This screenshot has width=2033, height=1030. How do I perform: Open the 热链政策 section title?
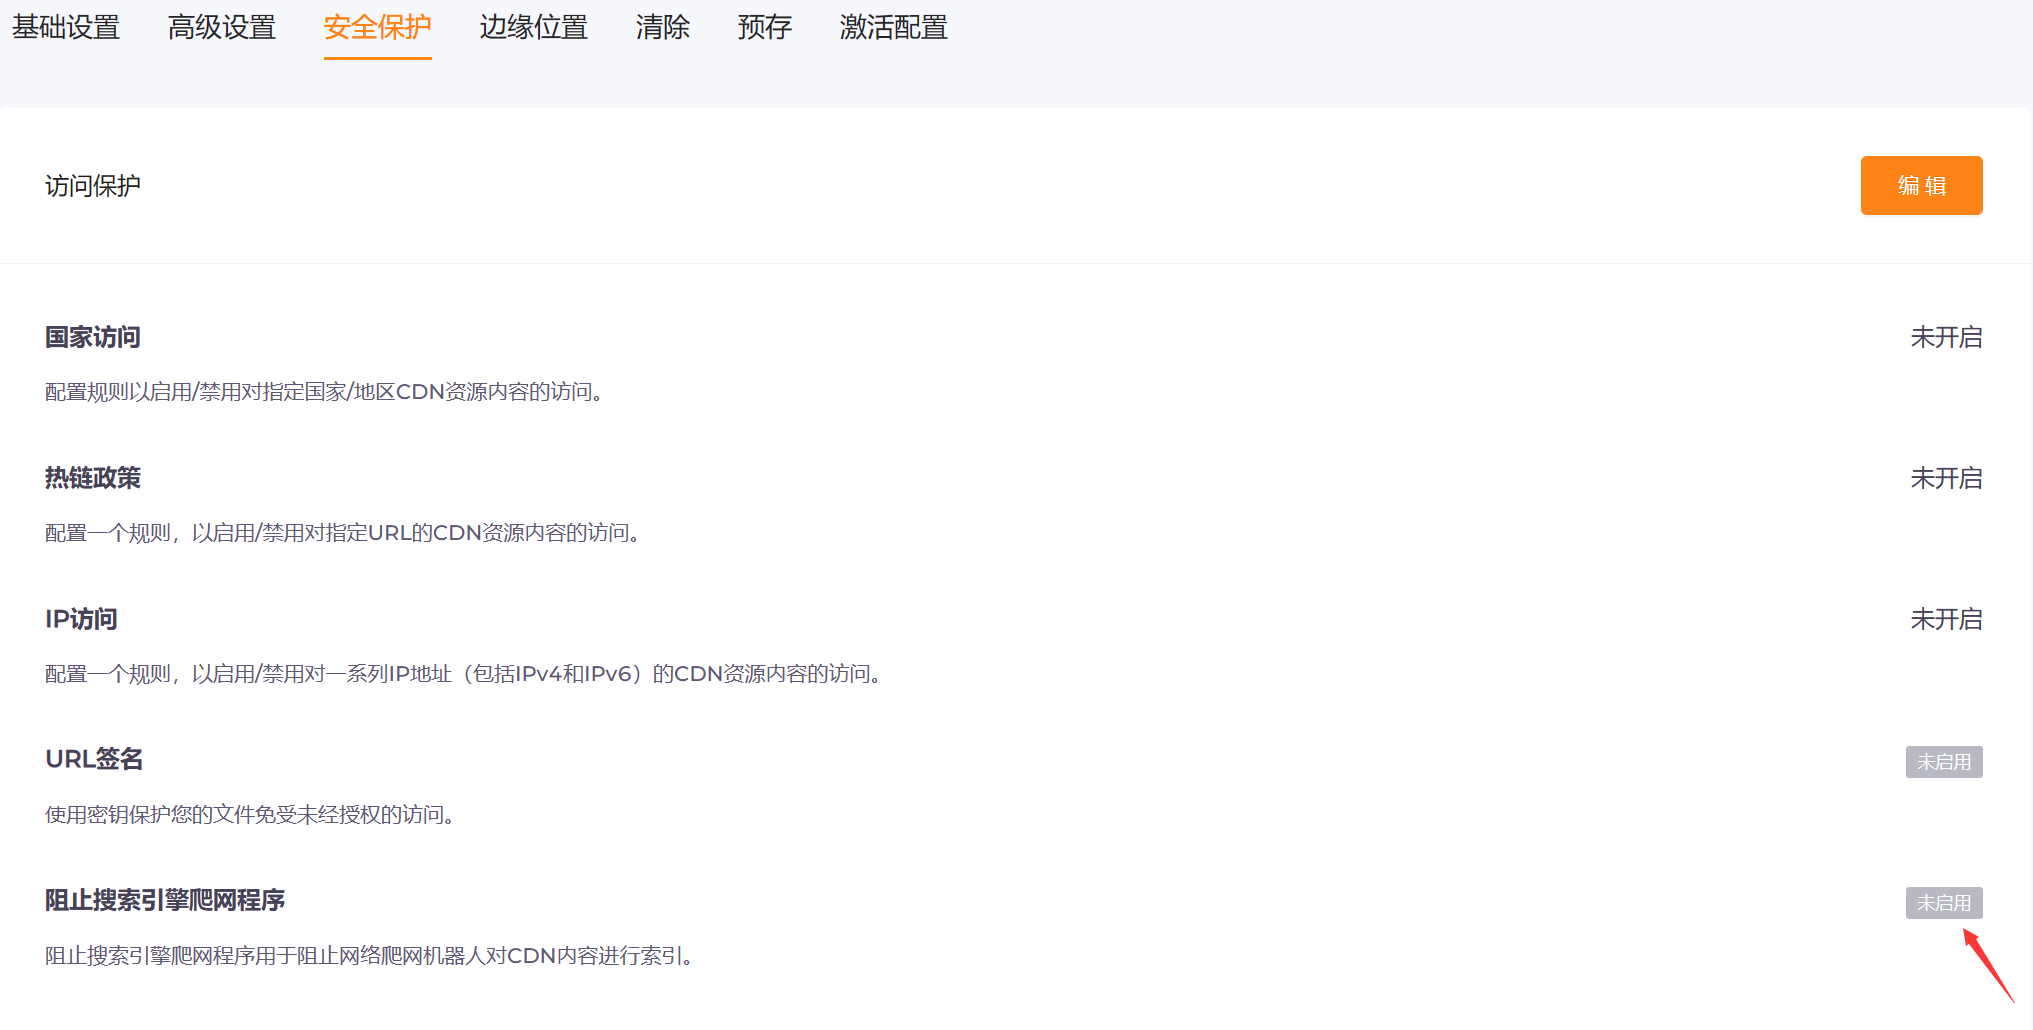point(92,478)
